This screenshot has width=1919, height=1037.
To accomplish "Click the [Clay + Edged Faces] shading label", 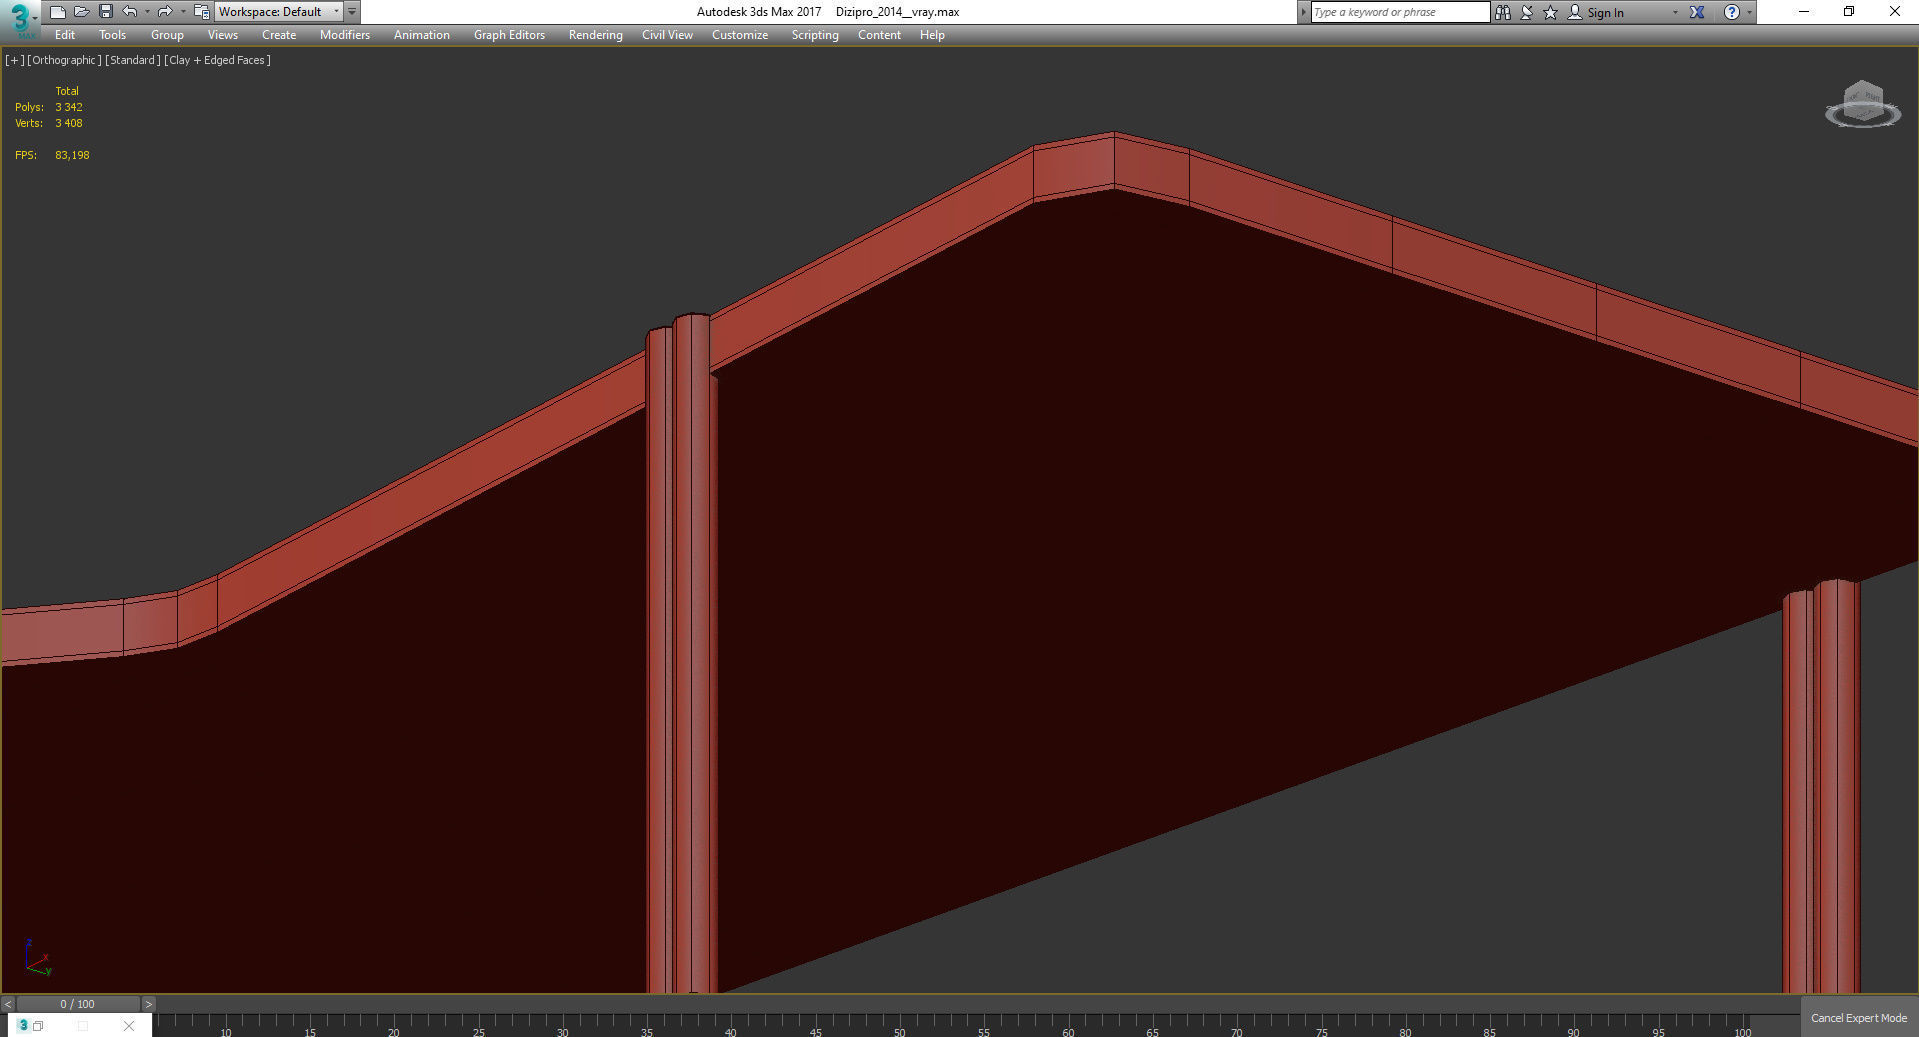I will [x=218, y=60].
